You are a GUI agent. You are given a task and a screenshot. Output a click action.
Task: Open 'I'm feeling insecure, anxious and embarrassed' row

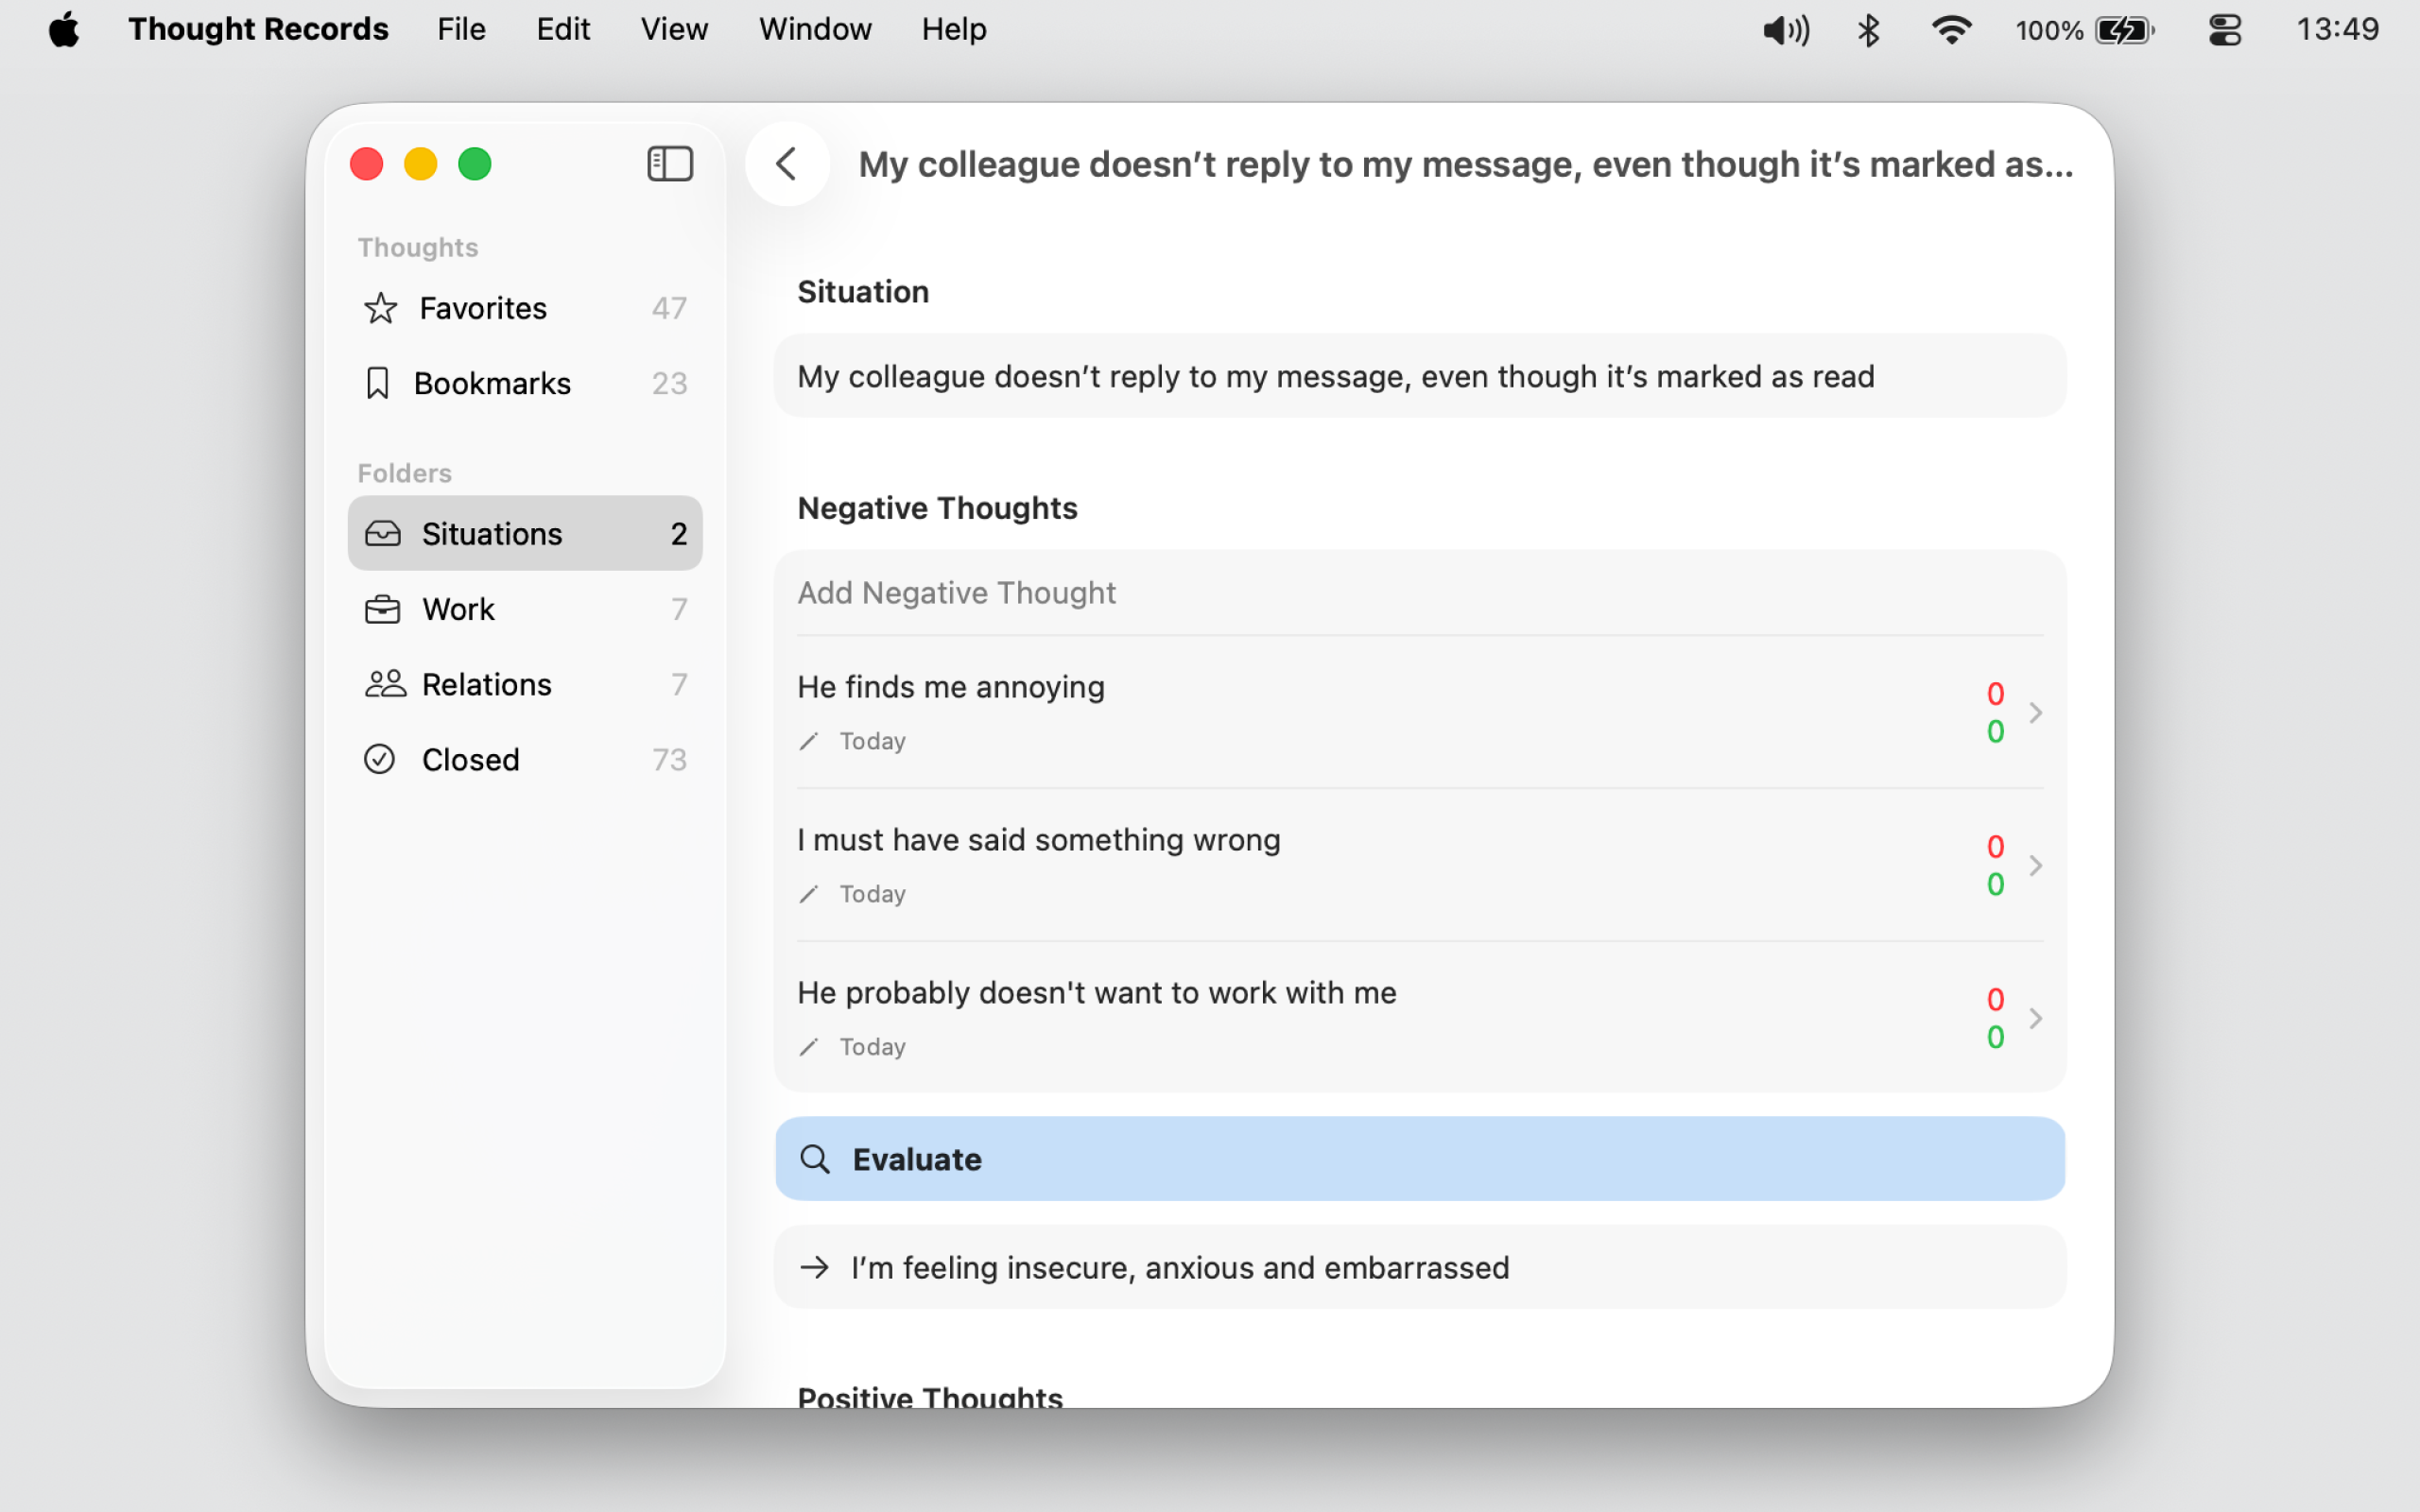pos(1420,1268)
